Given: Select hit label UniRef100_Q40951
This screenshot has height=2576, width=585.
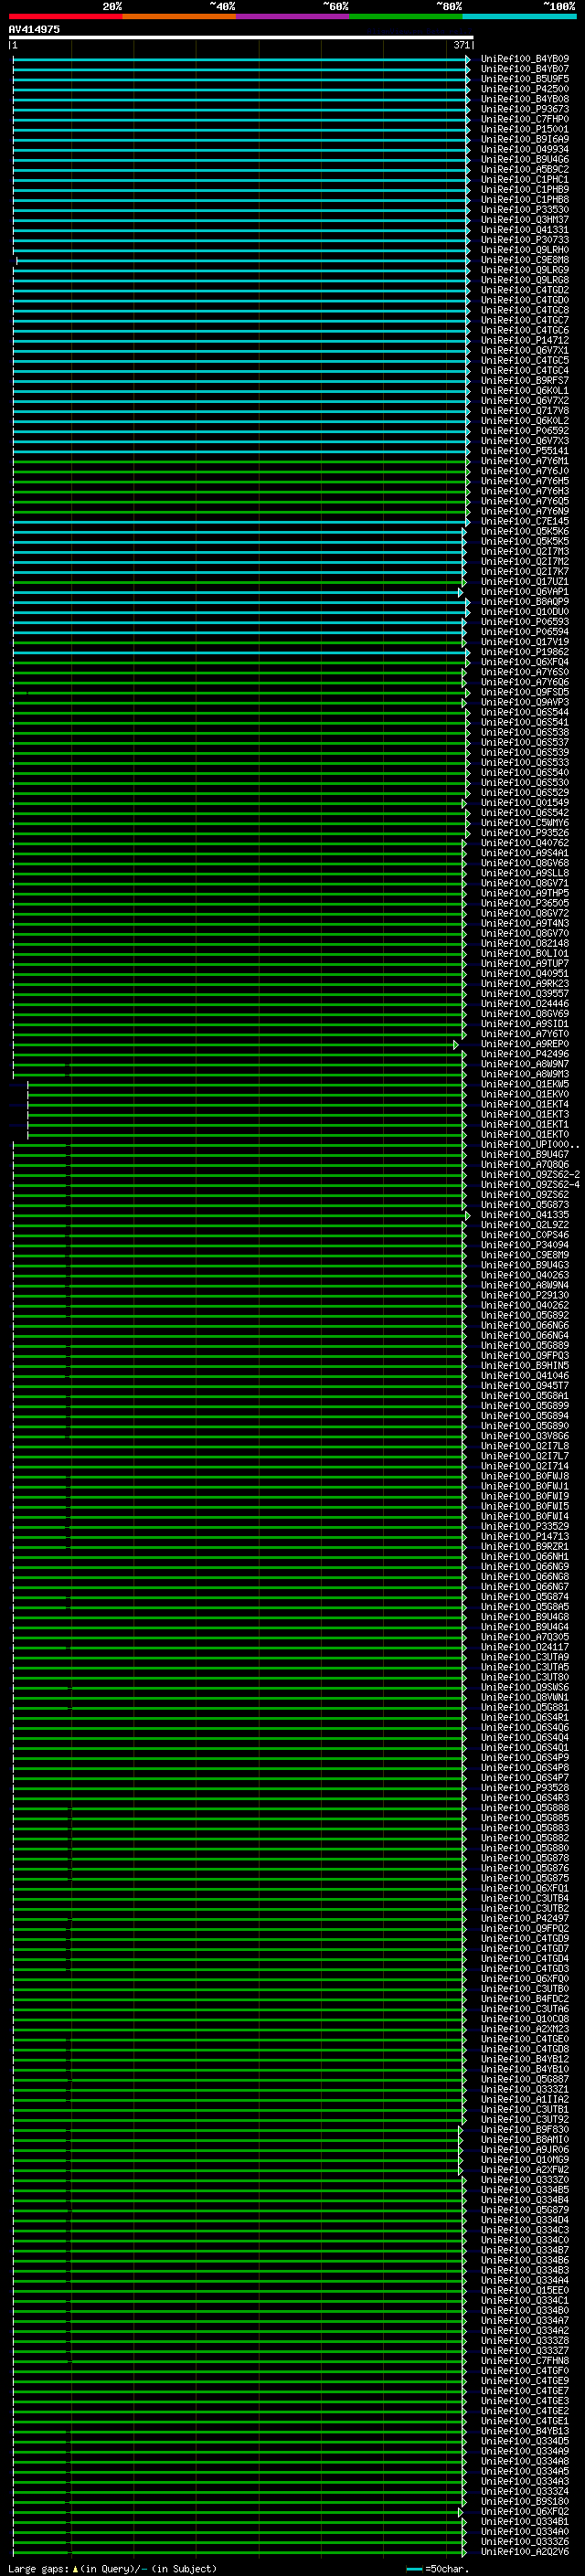Looking at the screenshot, I should (x=525, y=974).
